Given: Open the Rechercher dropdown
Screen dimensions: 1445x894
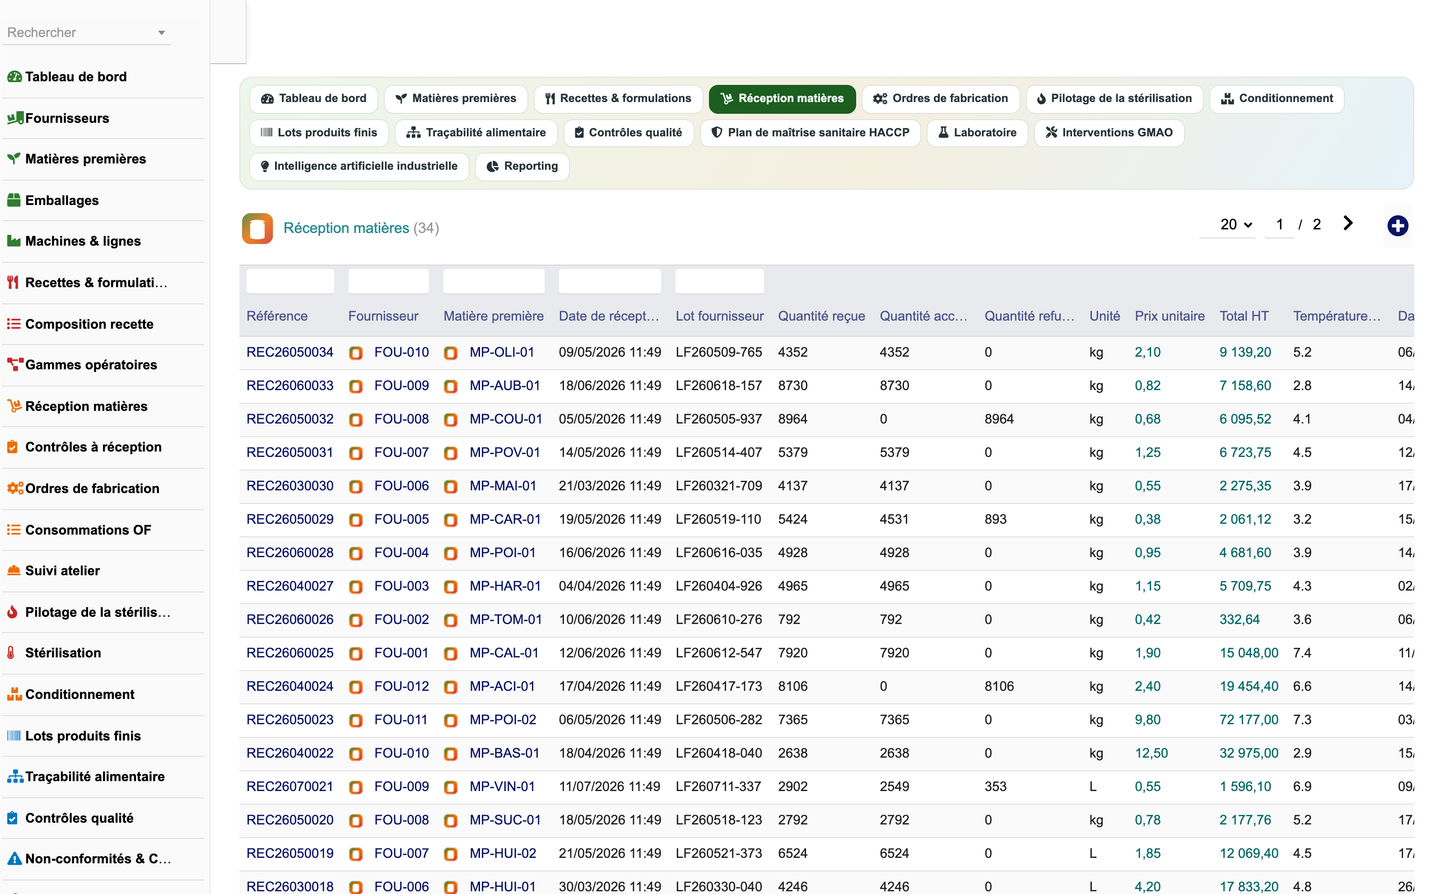Looking at the screenshot, I should tap(87, 32).
